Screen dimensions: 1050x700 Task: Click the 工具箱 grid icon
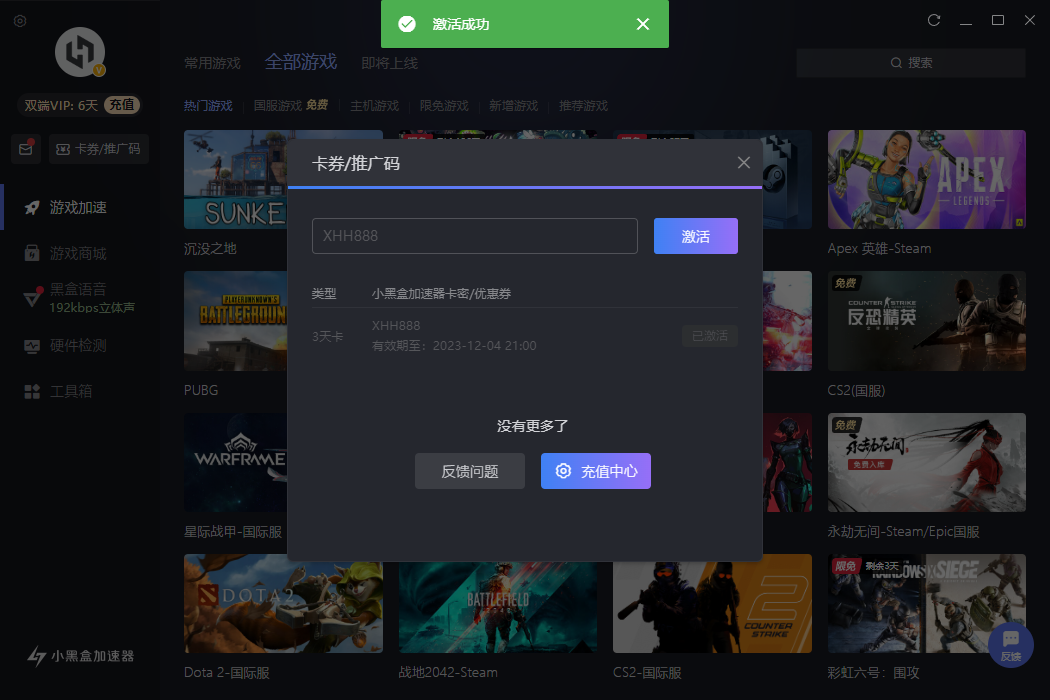[x=32, y=392]
